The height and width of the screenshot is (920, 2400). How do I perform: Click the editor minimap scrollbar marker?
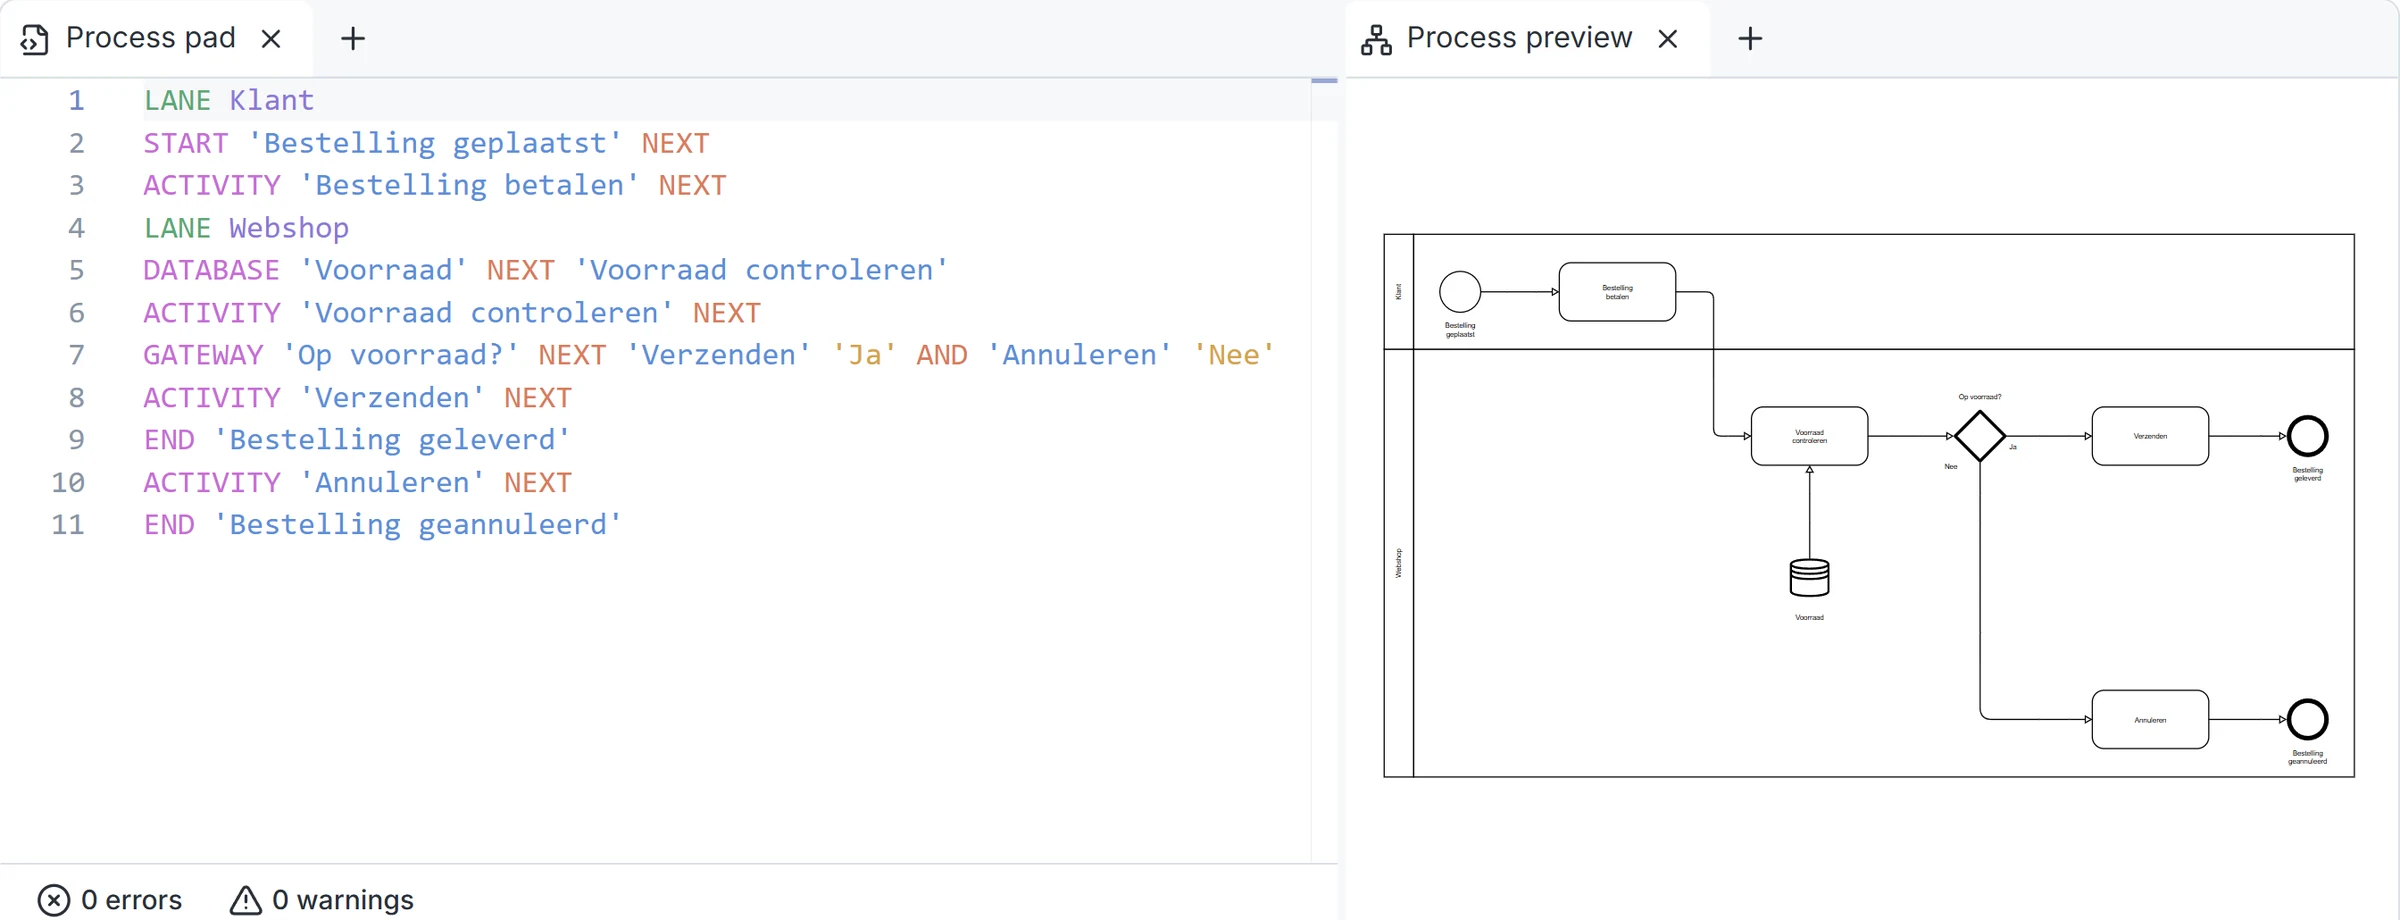tap(1324, 80)
